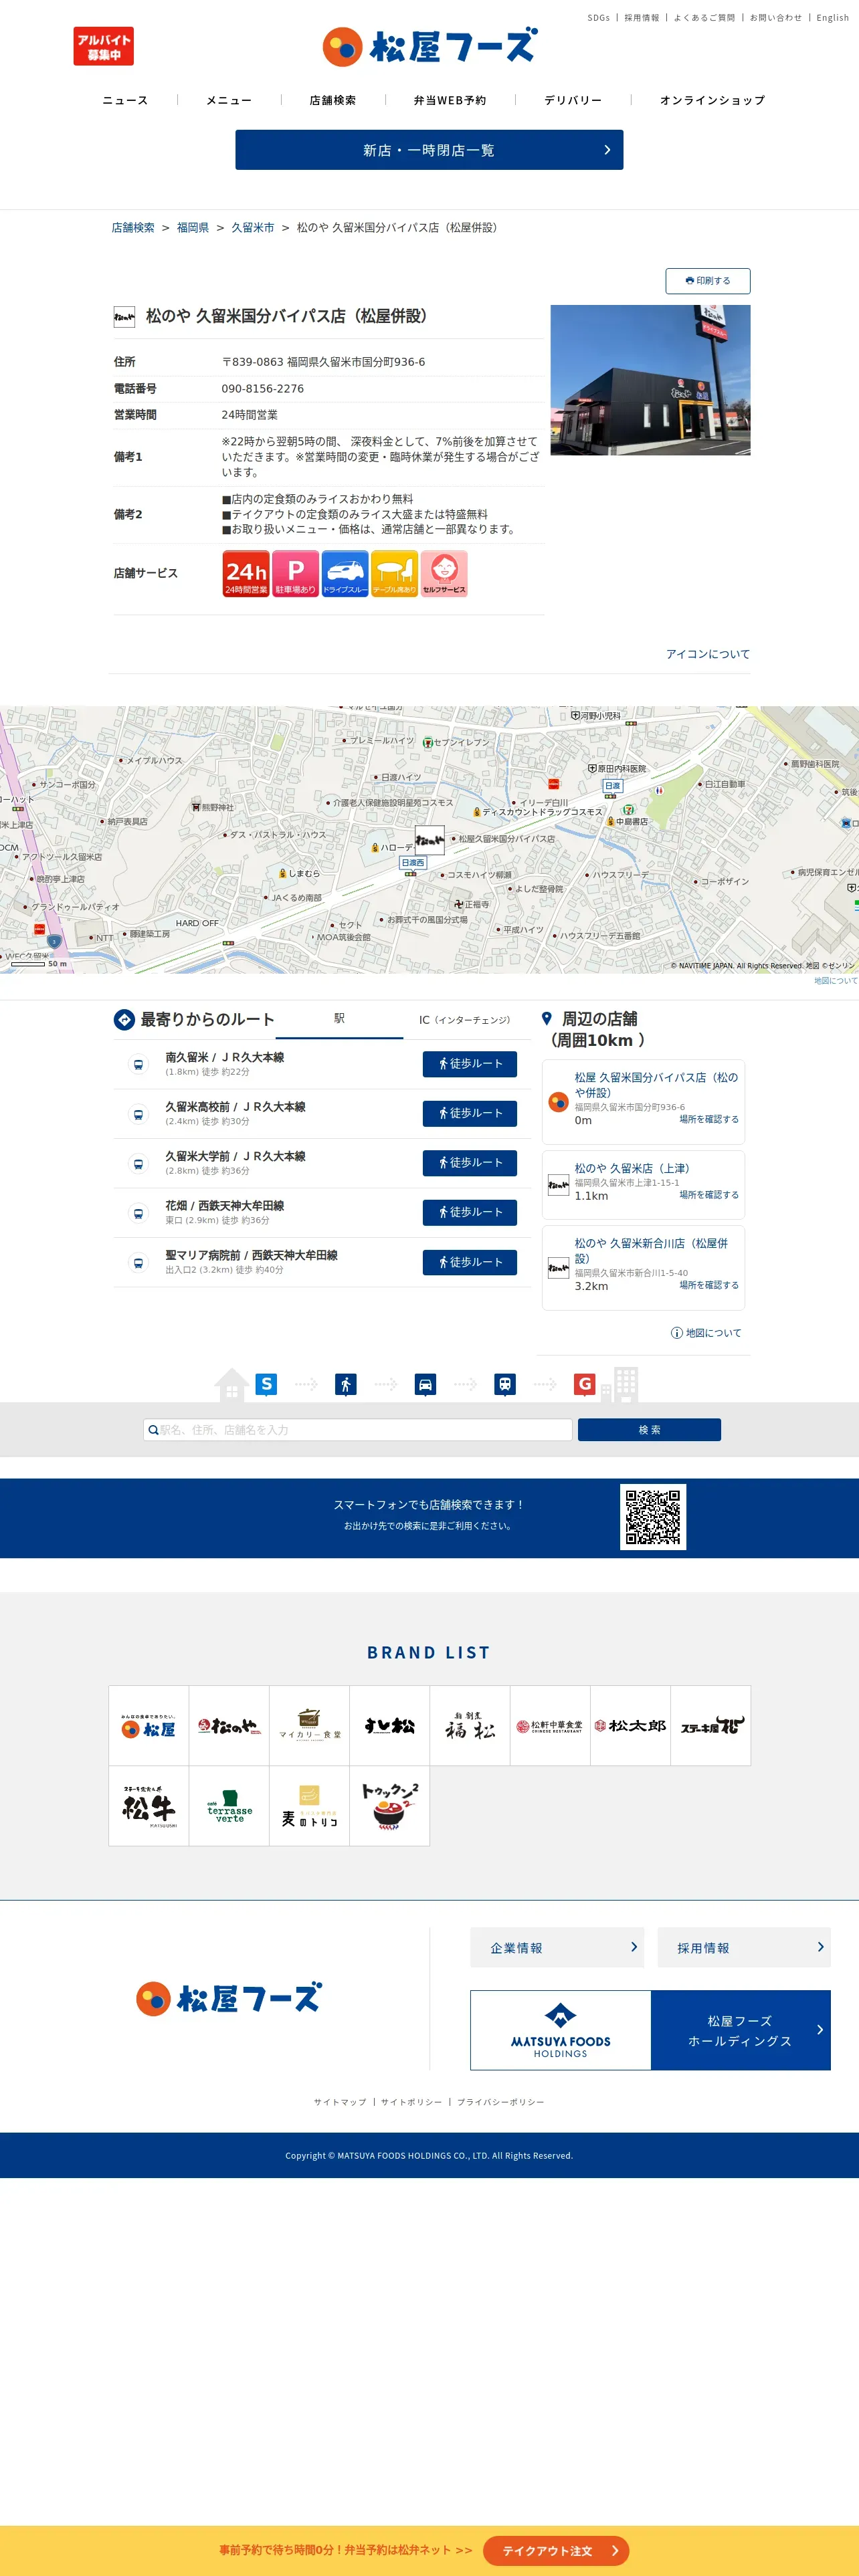This screenshot has height=2576, width=859.
Task: Click 地図について with info icon
Action: (706, 1333)
